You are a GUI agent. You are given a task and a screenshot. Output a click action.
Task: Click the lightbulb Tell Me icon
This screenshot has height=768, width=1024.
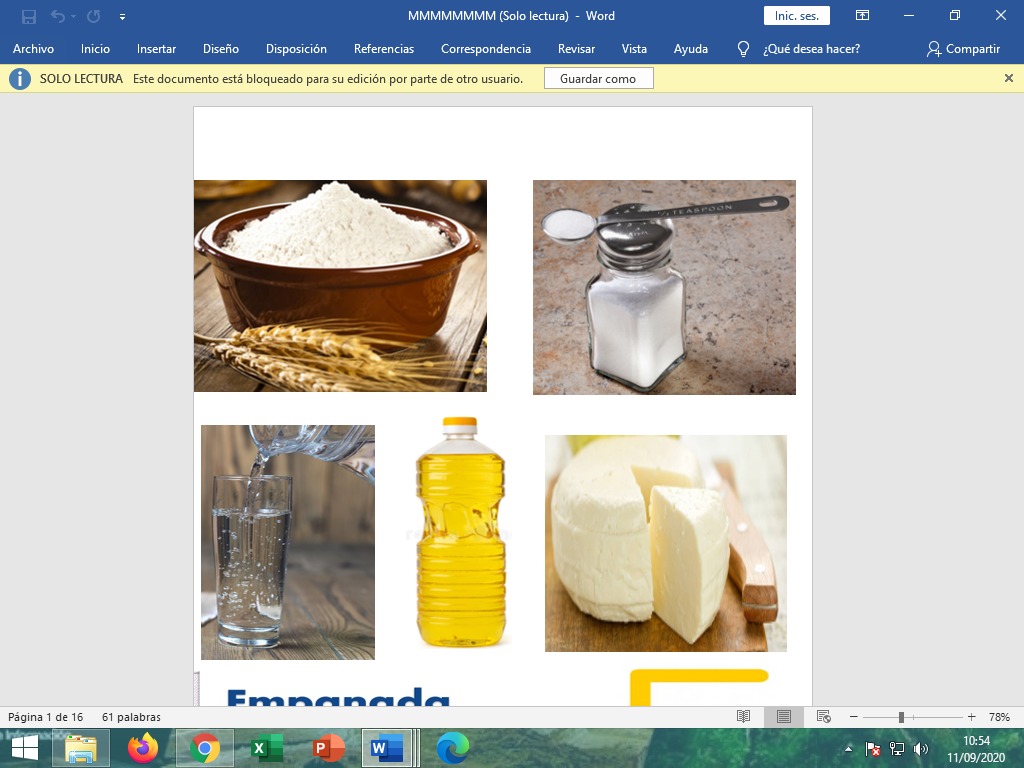coord(743,48)
